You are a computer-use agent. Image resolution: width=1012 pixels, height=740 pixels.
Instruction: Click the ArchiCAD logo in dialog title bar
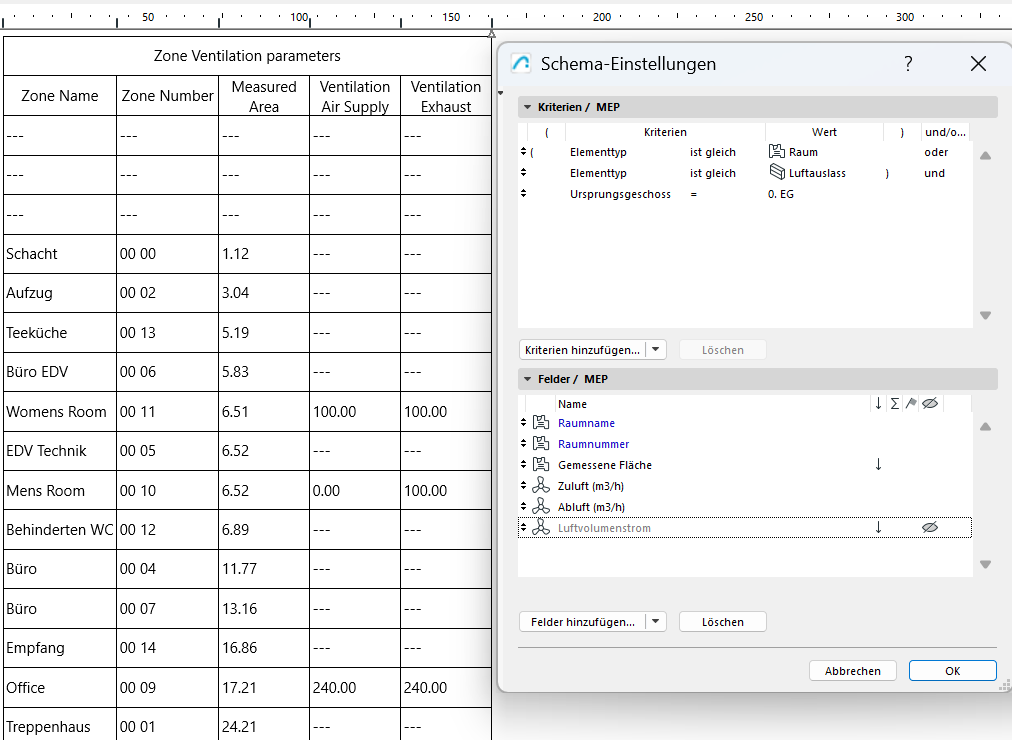pos(520,62)
